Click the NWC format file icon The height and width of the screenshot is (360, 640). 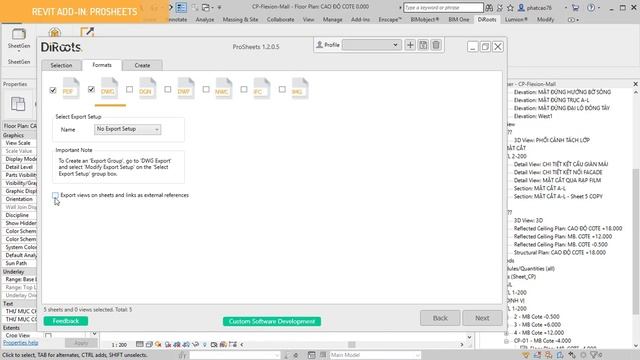click(x=223, y=88)
